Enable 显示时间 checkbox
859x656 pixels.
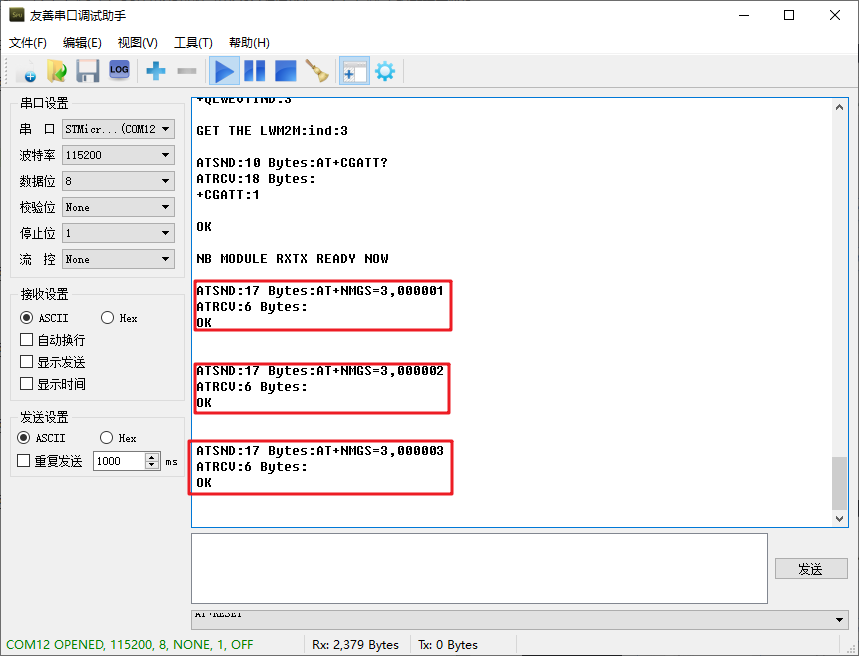52,384
